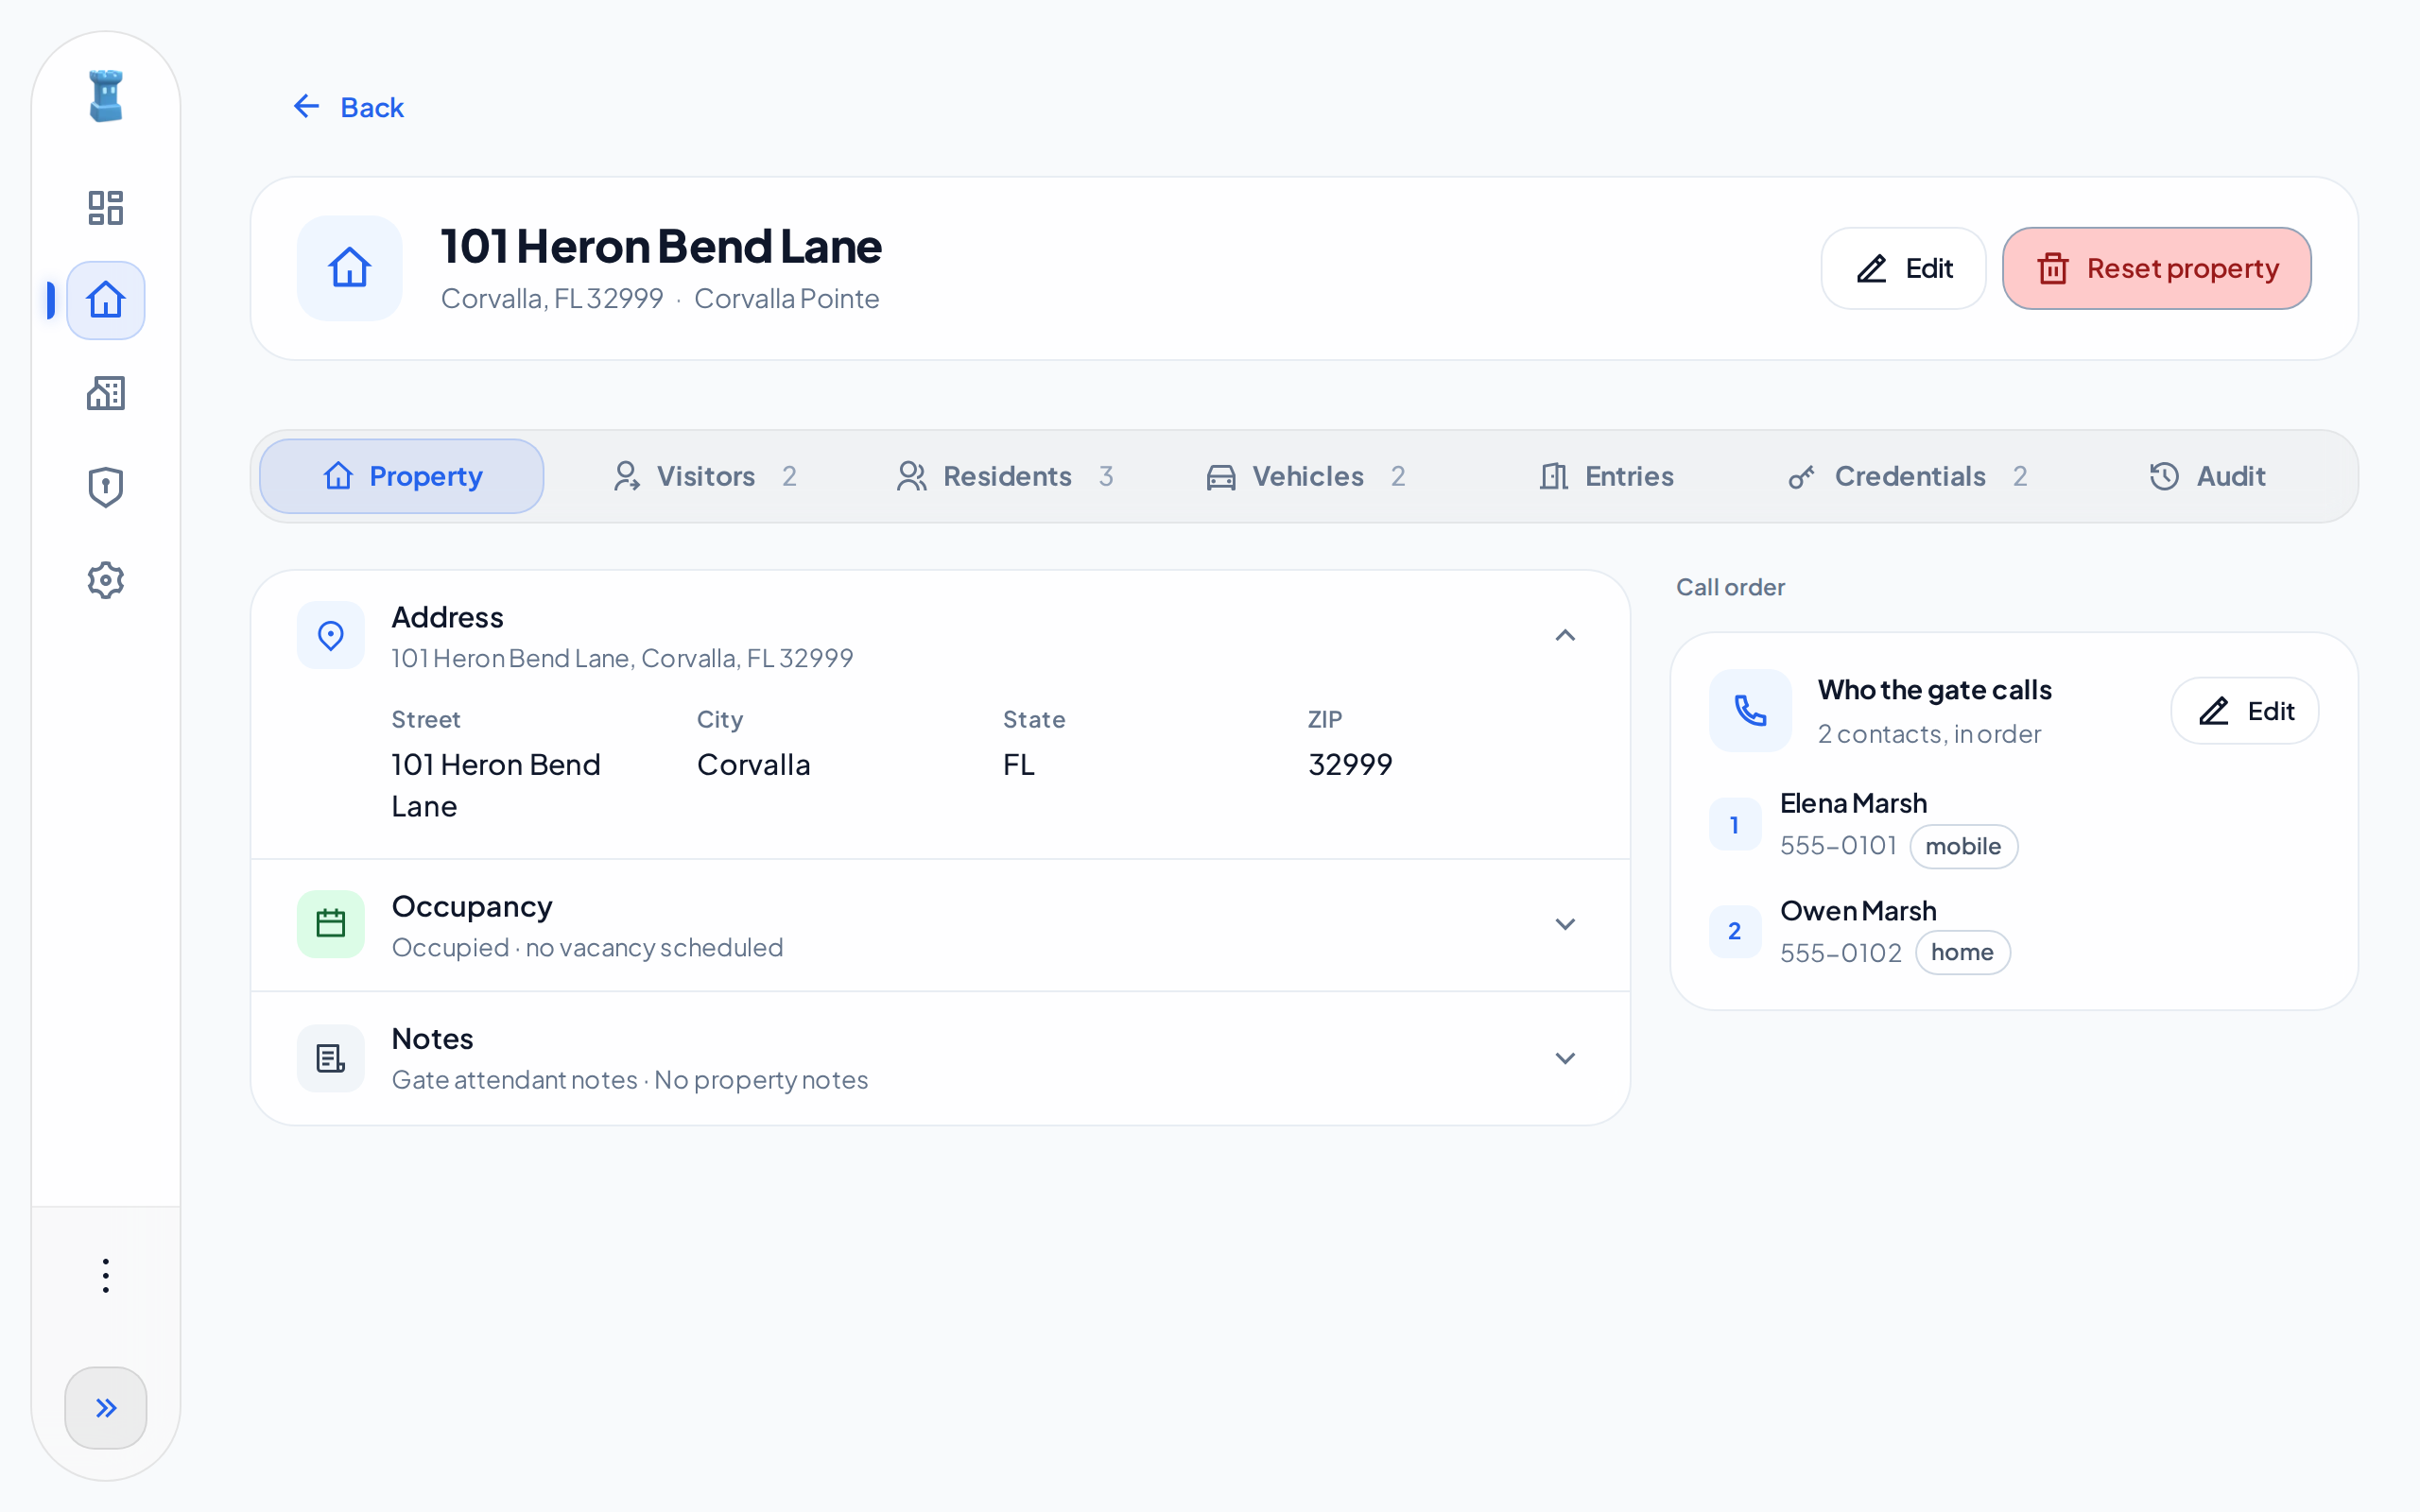The image size is (2420, 1512).
Task: Click Owen Marsh contact name
Action: [1858, 911]
